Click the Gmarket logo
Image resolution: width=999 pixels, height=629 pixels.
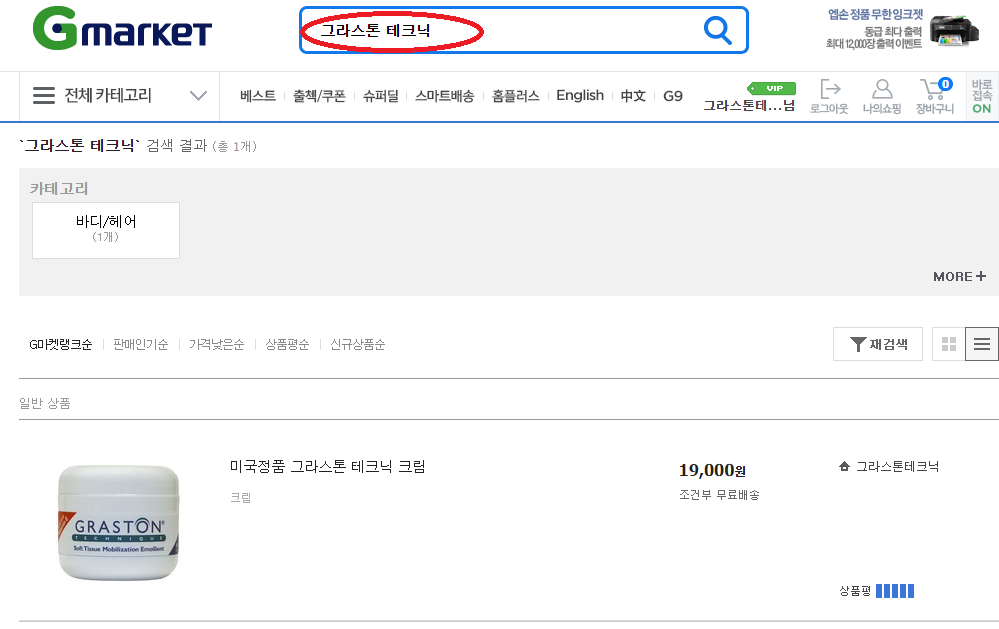click(x=122, y=29)
